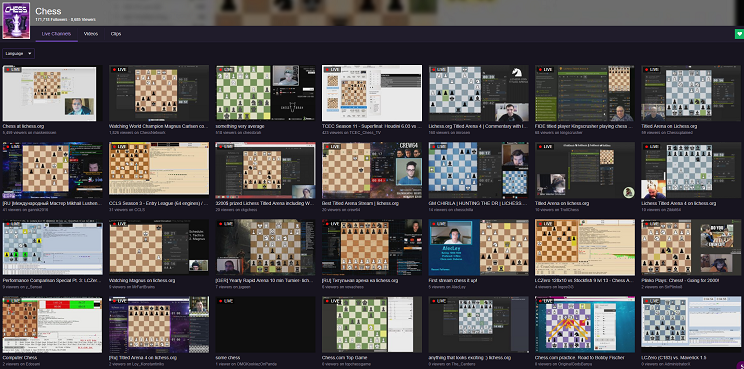Open the 'Chess.com Top Game' thumbnail
This screenshot has height=369, width=744.
click(x=372, y=325)
